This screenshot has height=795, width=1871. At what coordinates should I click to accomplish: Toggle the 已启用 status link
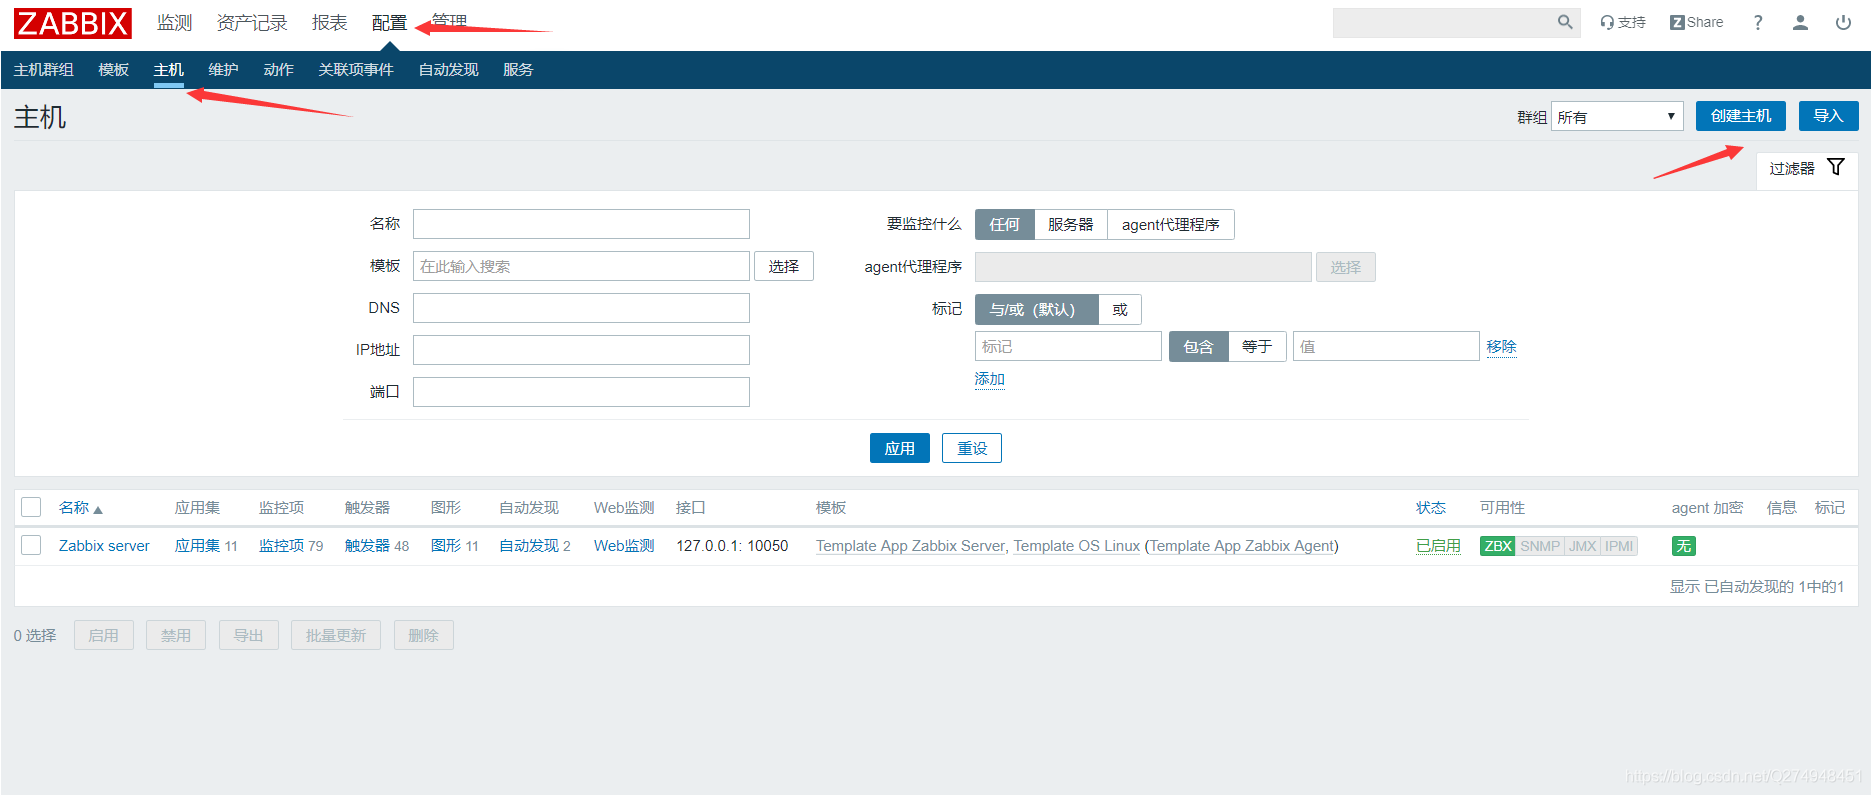pos(1438,546)
